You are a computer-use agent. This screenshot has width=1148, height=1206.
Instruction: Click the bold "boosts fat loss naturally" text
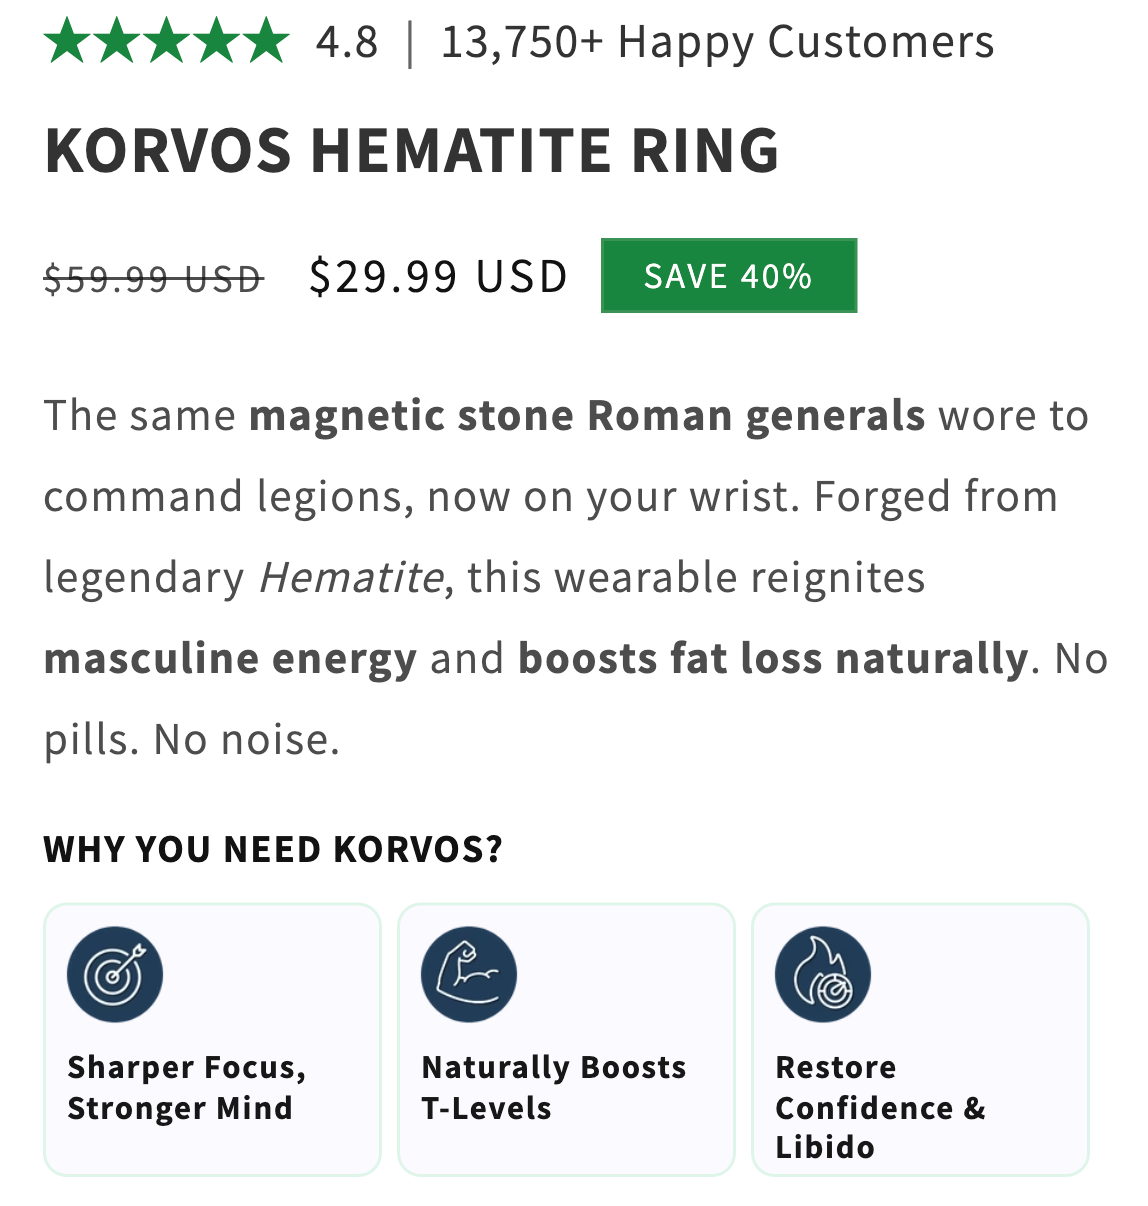[772, 659]
